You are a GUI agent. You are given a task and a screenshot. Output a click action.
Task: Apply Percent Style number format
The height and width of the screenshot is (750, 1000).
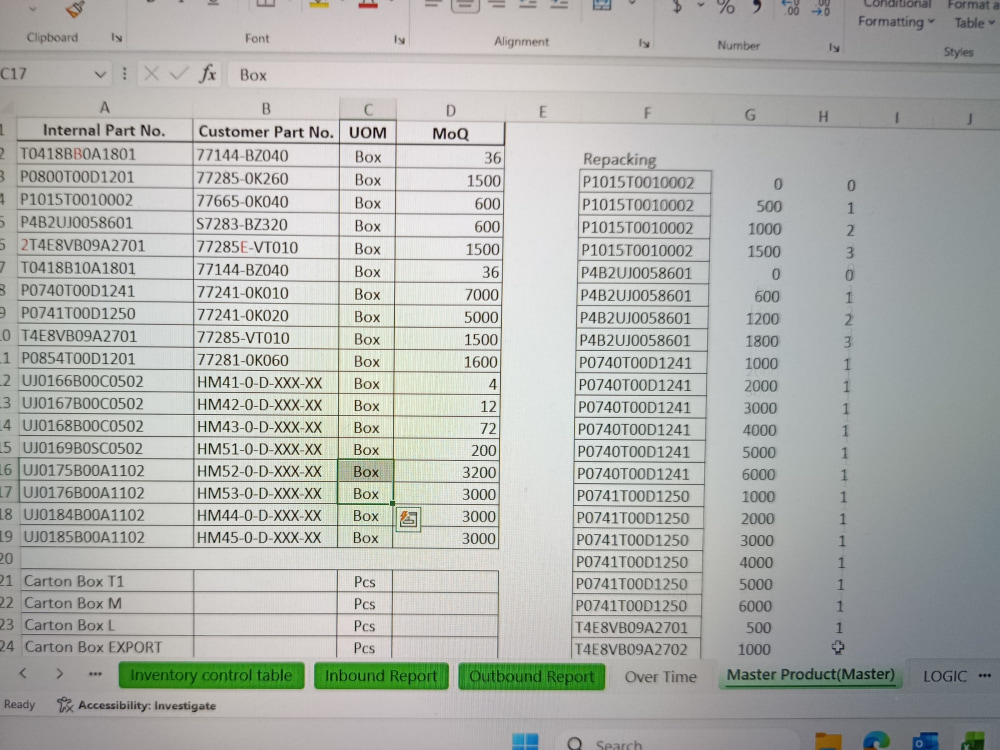coord(726,8)
